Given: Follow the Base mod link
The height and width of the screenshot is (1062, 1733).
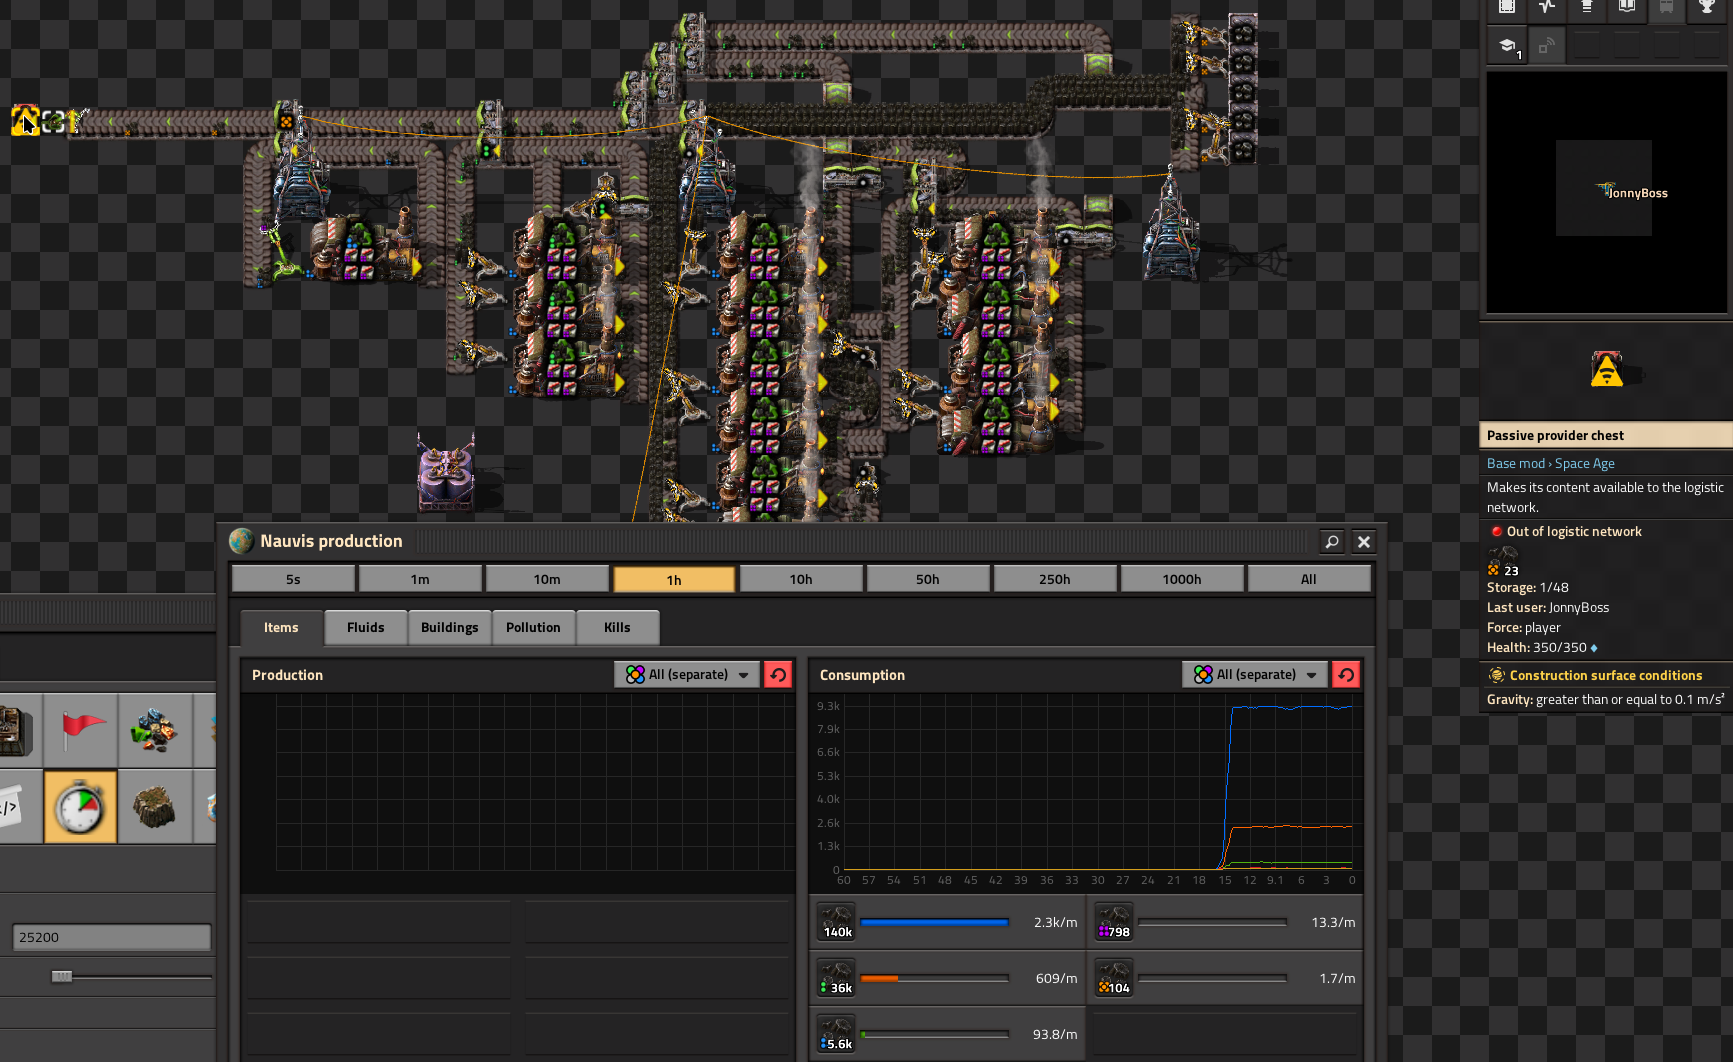Looking at the screenshot, I should pos(1516,464).
